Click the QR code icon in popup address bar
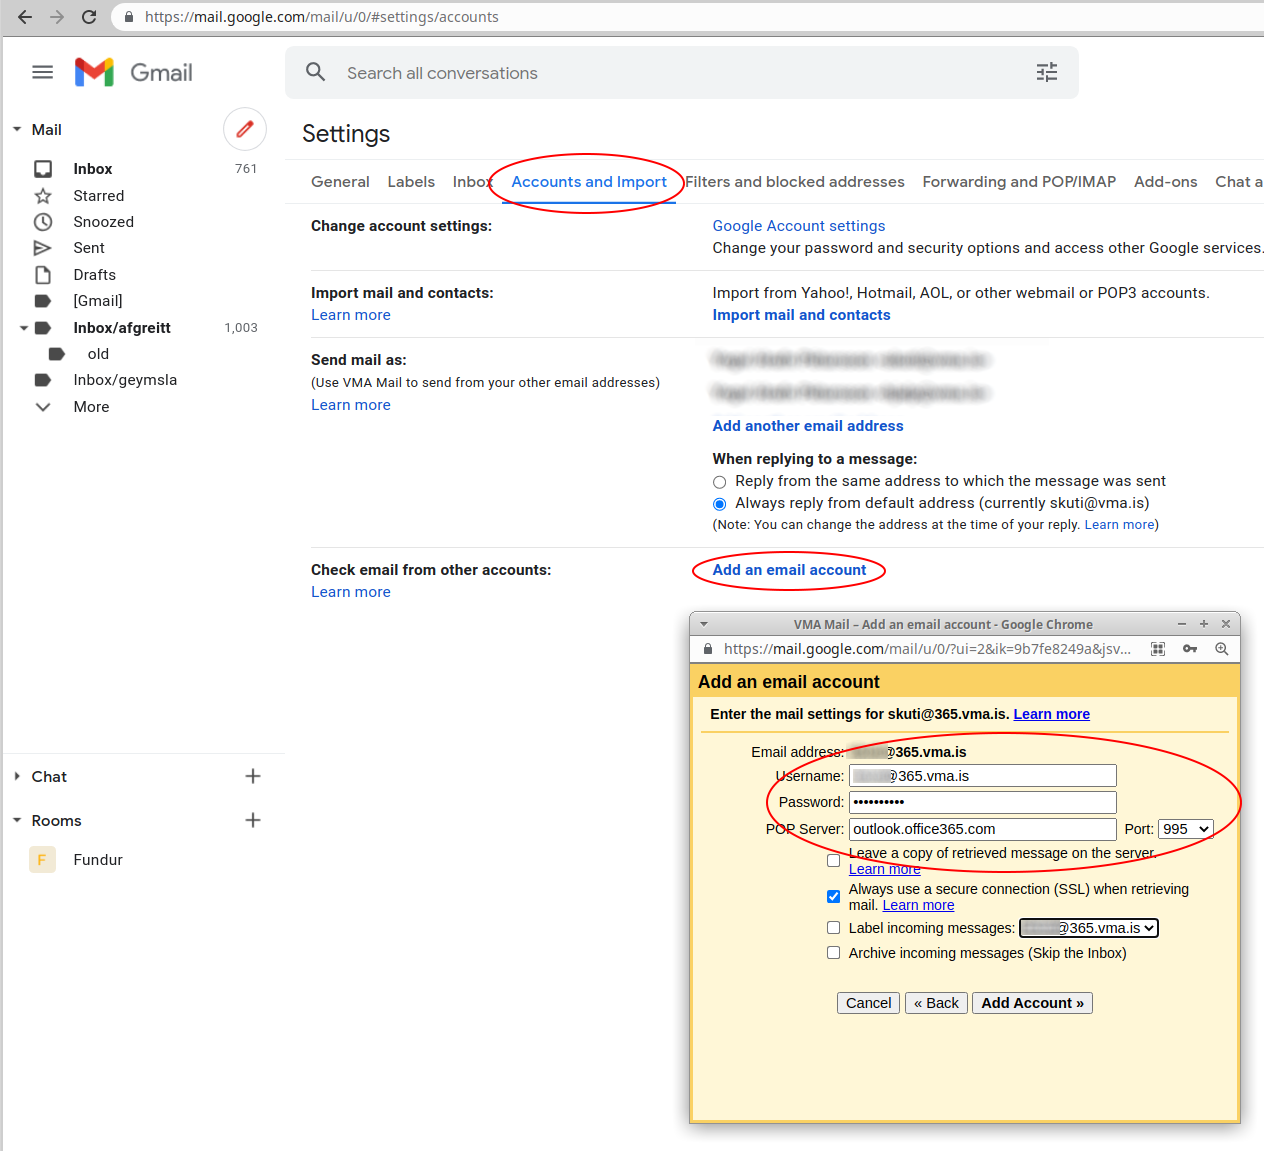The height and width of the screenshot is (1151, 1264). (x=1158, y=649)
